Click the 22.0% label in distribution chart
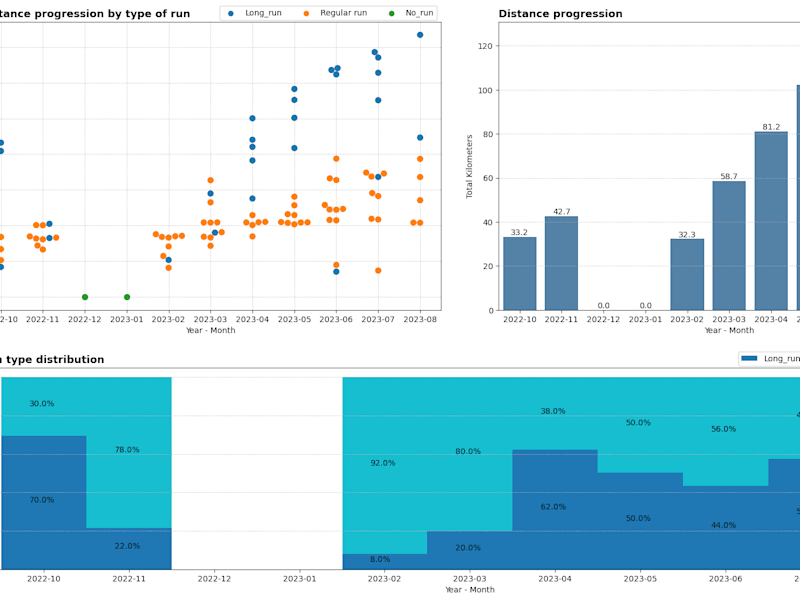Screen dimensions: 800x600 click(127, 546)
